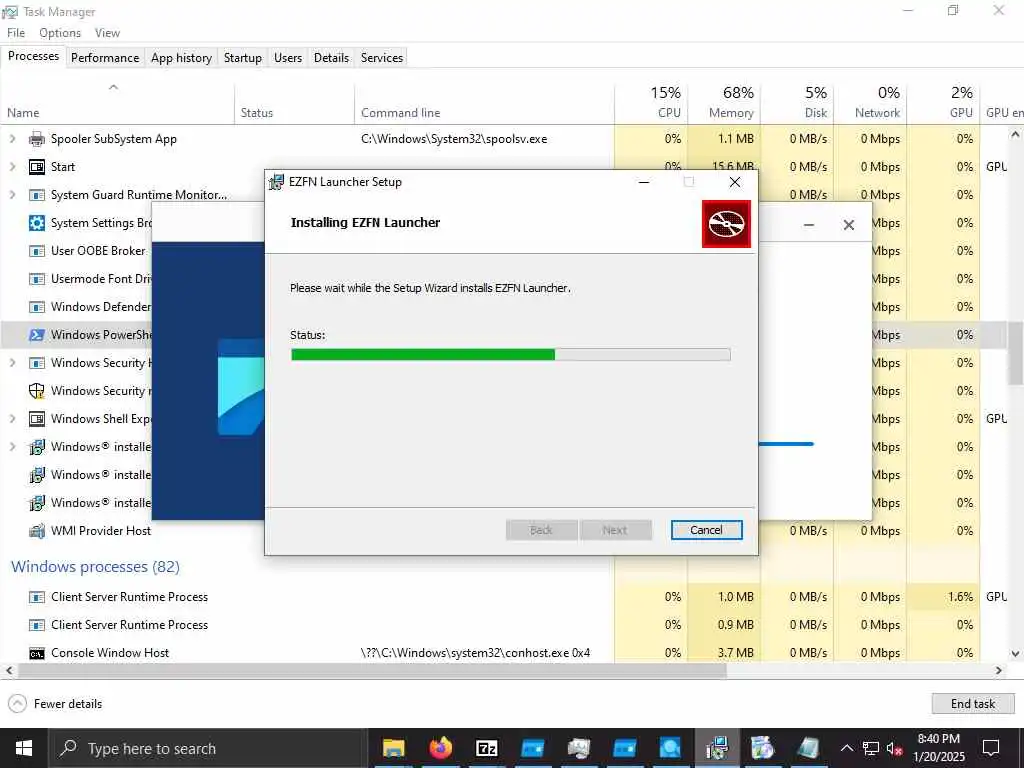Sort by the GPU column header

[x=943, y=104]
